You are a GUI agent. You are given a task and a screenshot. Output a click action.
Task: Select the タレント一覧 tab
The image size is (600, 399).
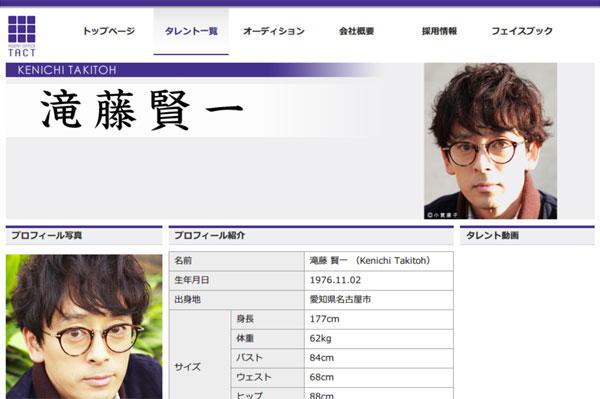(x=191, y=31)
